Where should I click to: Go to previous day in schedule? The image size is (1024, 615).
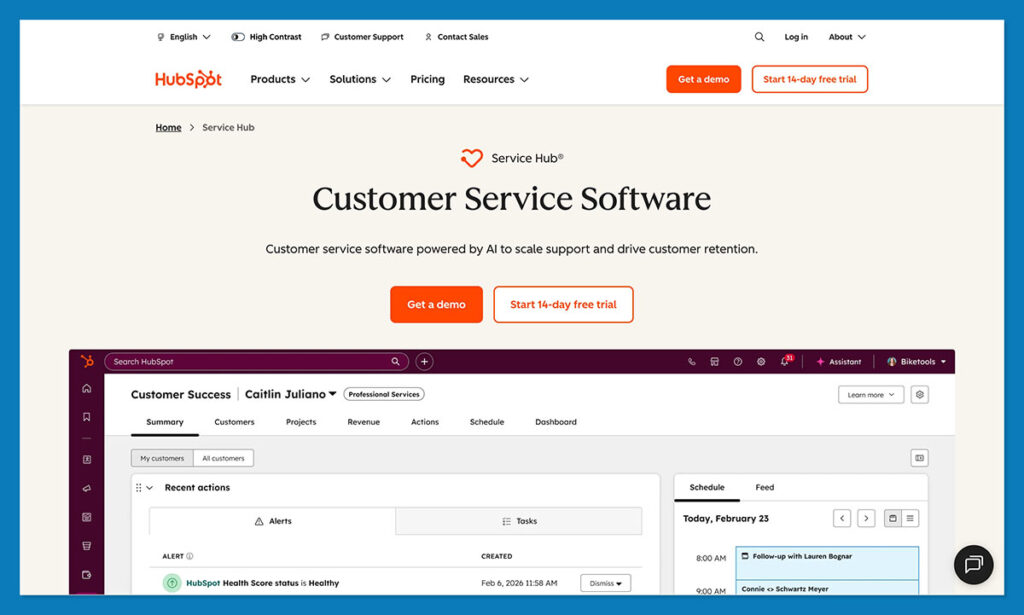point(842,518)
